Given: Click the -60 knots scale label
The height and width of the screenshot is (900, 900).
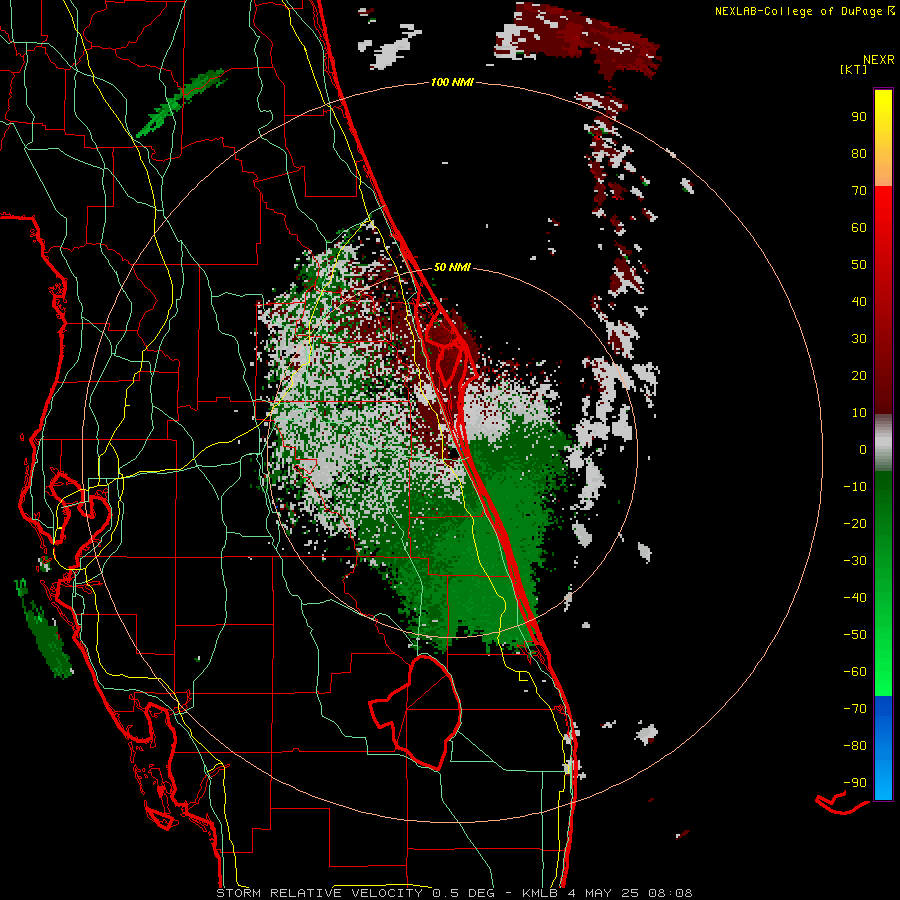Looking at the screenshot, I should 855,672.
